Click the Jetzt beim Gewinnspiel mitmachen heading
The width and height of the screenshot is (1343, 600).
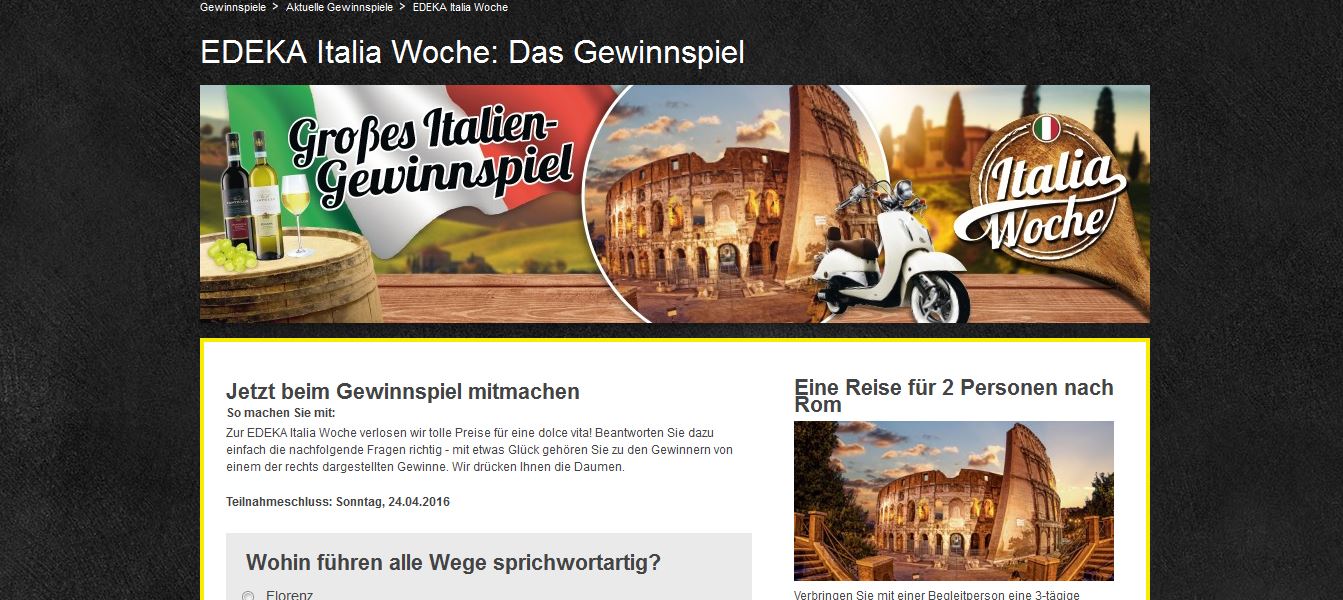pyautogui.click(x=403, y=392)
